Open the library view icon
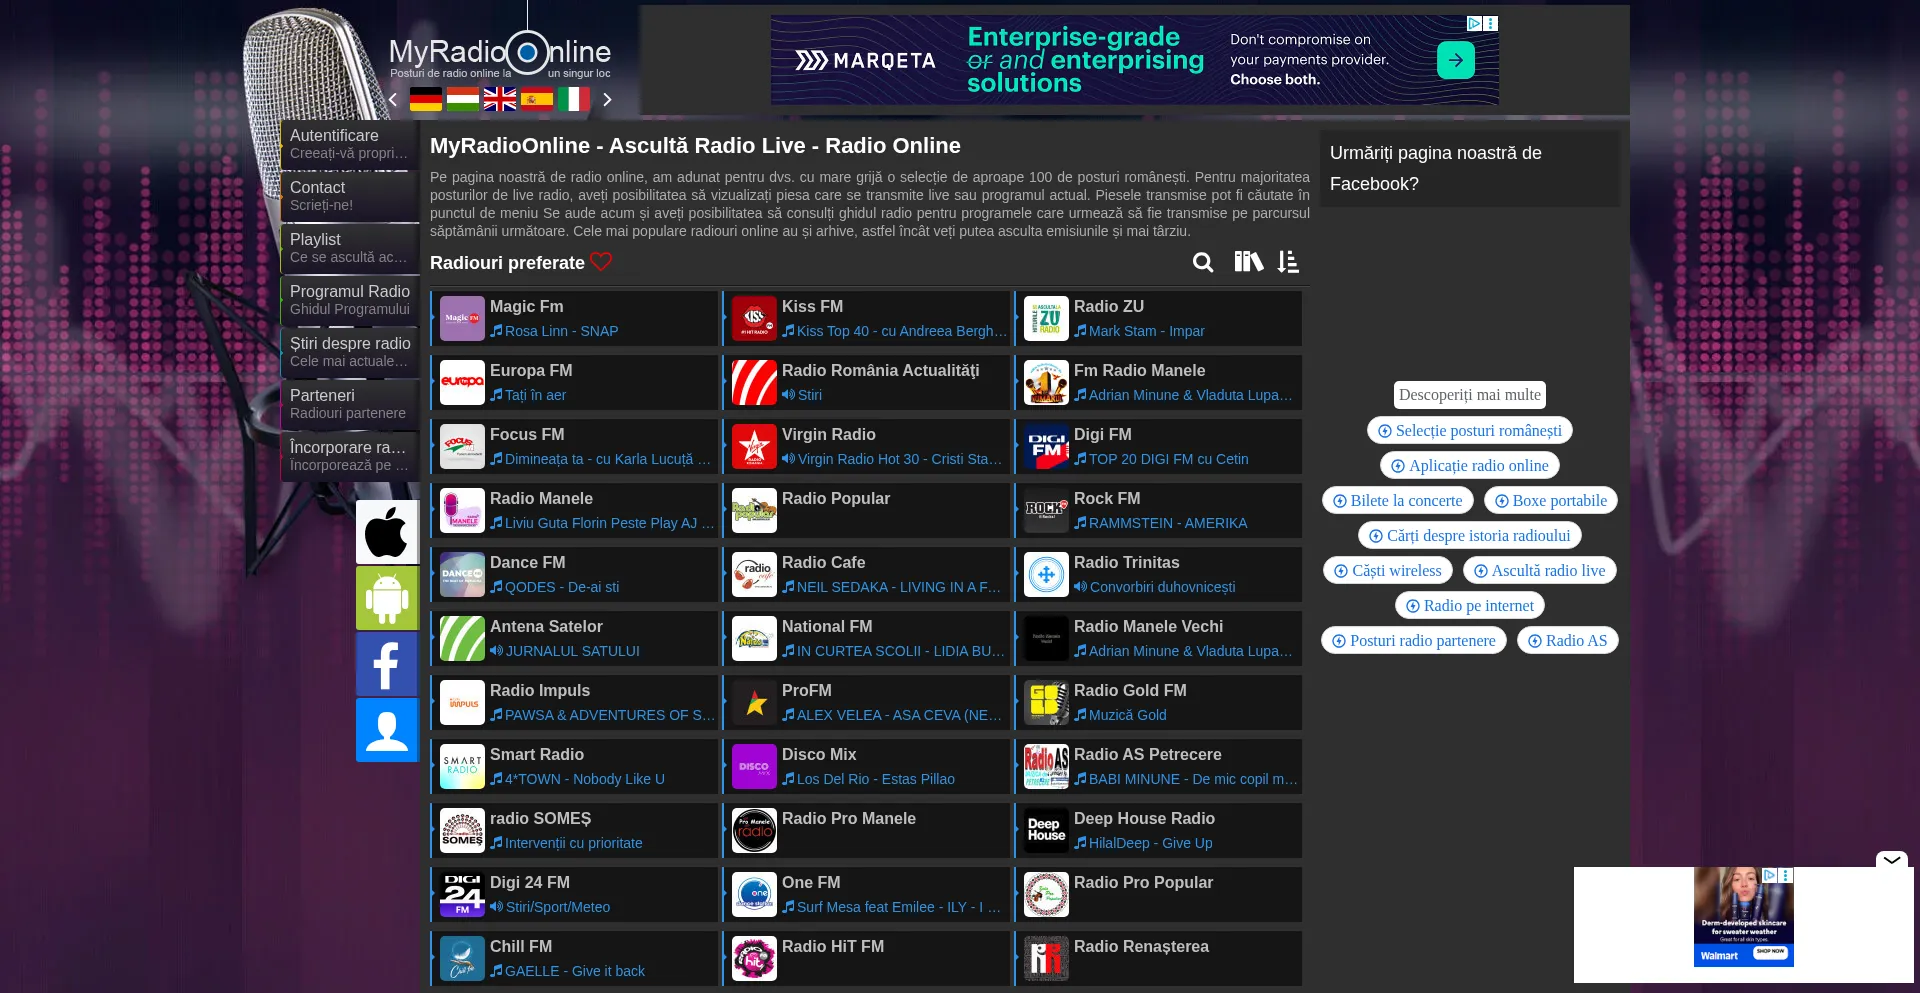Screen dimensions: 1920x993 pyautogui.click(x=1247, y=262)
